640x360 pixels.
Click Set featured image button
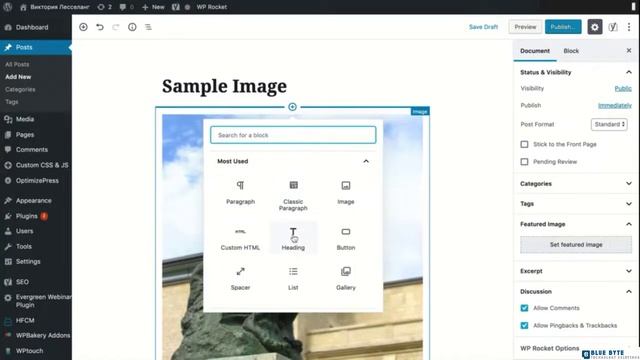pos(576,244)
